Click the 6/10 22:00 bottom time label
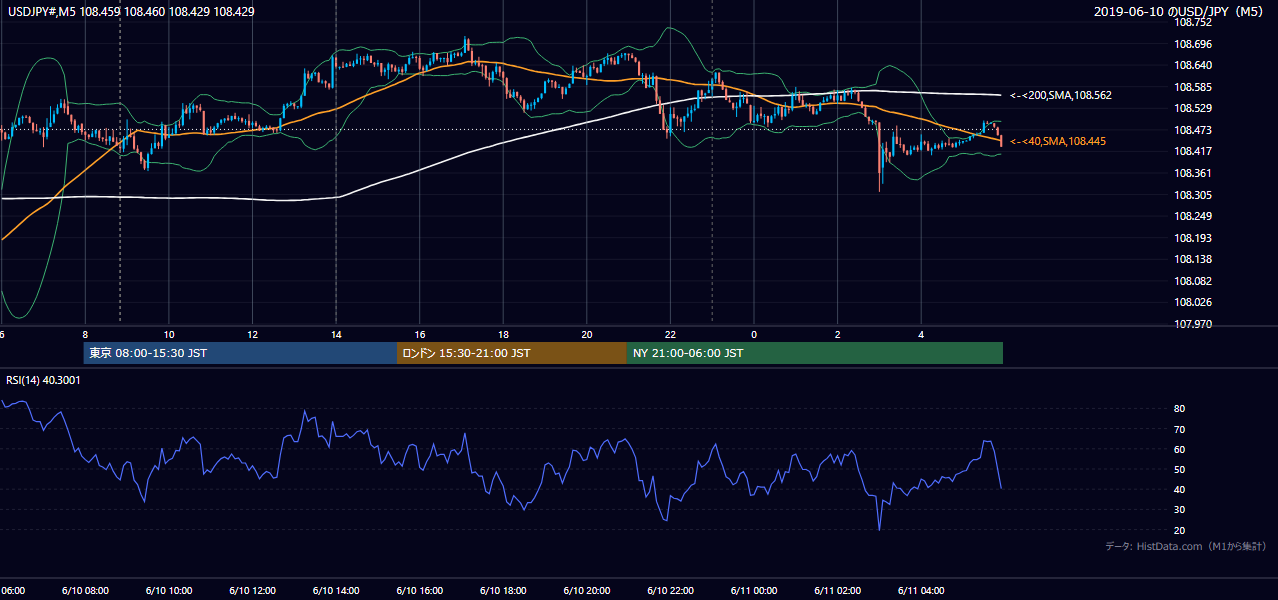 670,591
